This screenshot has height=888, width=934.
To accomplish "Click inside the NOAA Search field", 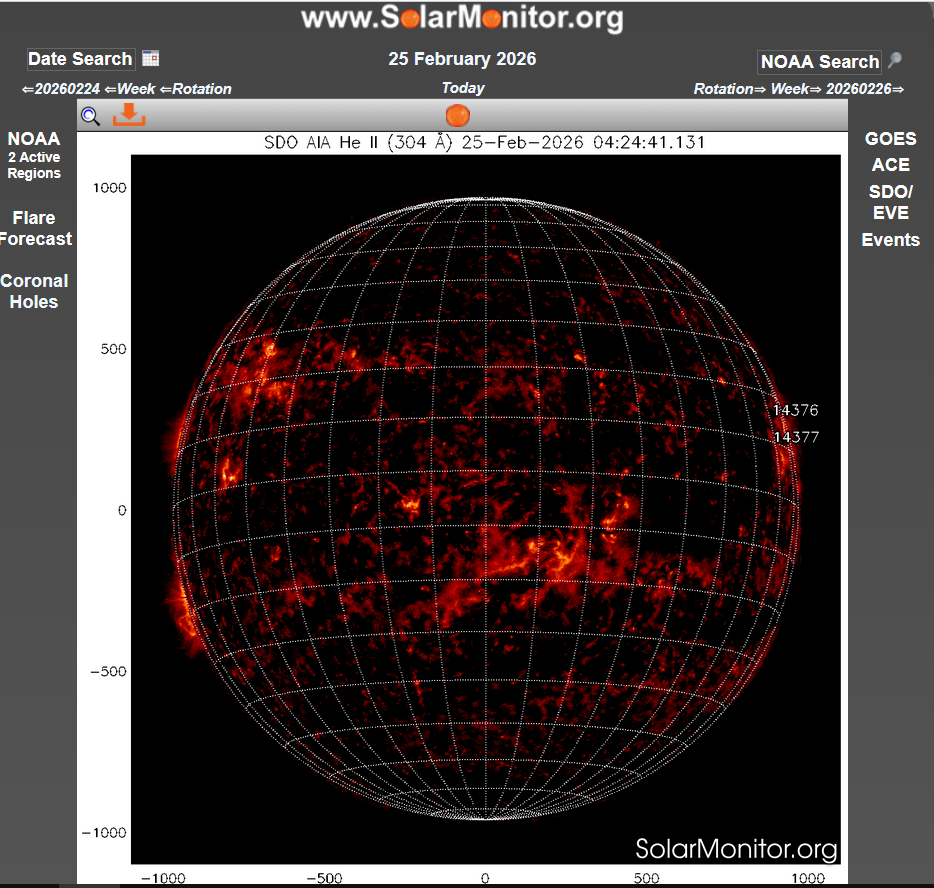I will point(820,61).
